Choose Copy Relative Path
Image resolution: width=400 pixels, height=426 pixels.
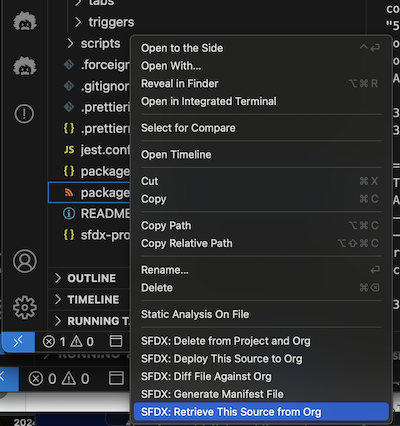click(x=261, y=243)
